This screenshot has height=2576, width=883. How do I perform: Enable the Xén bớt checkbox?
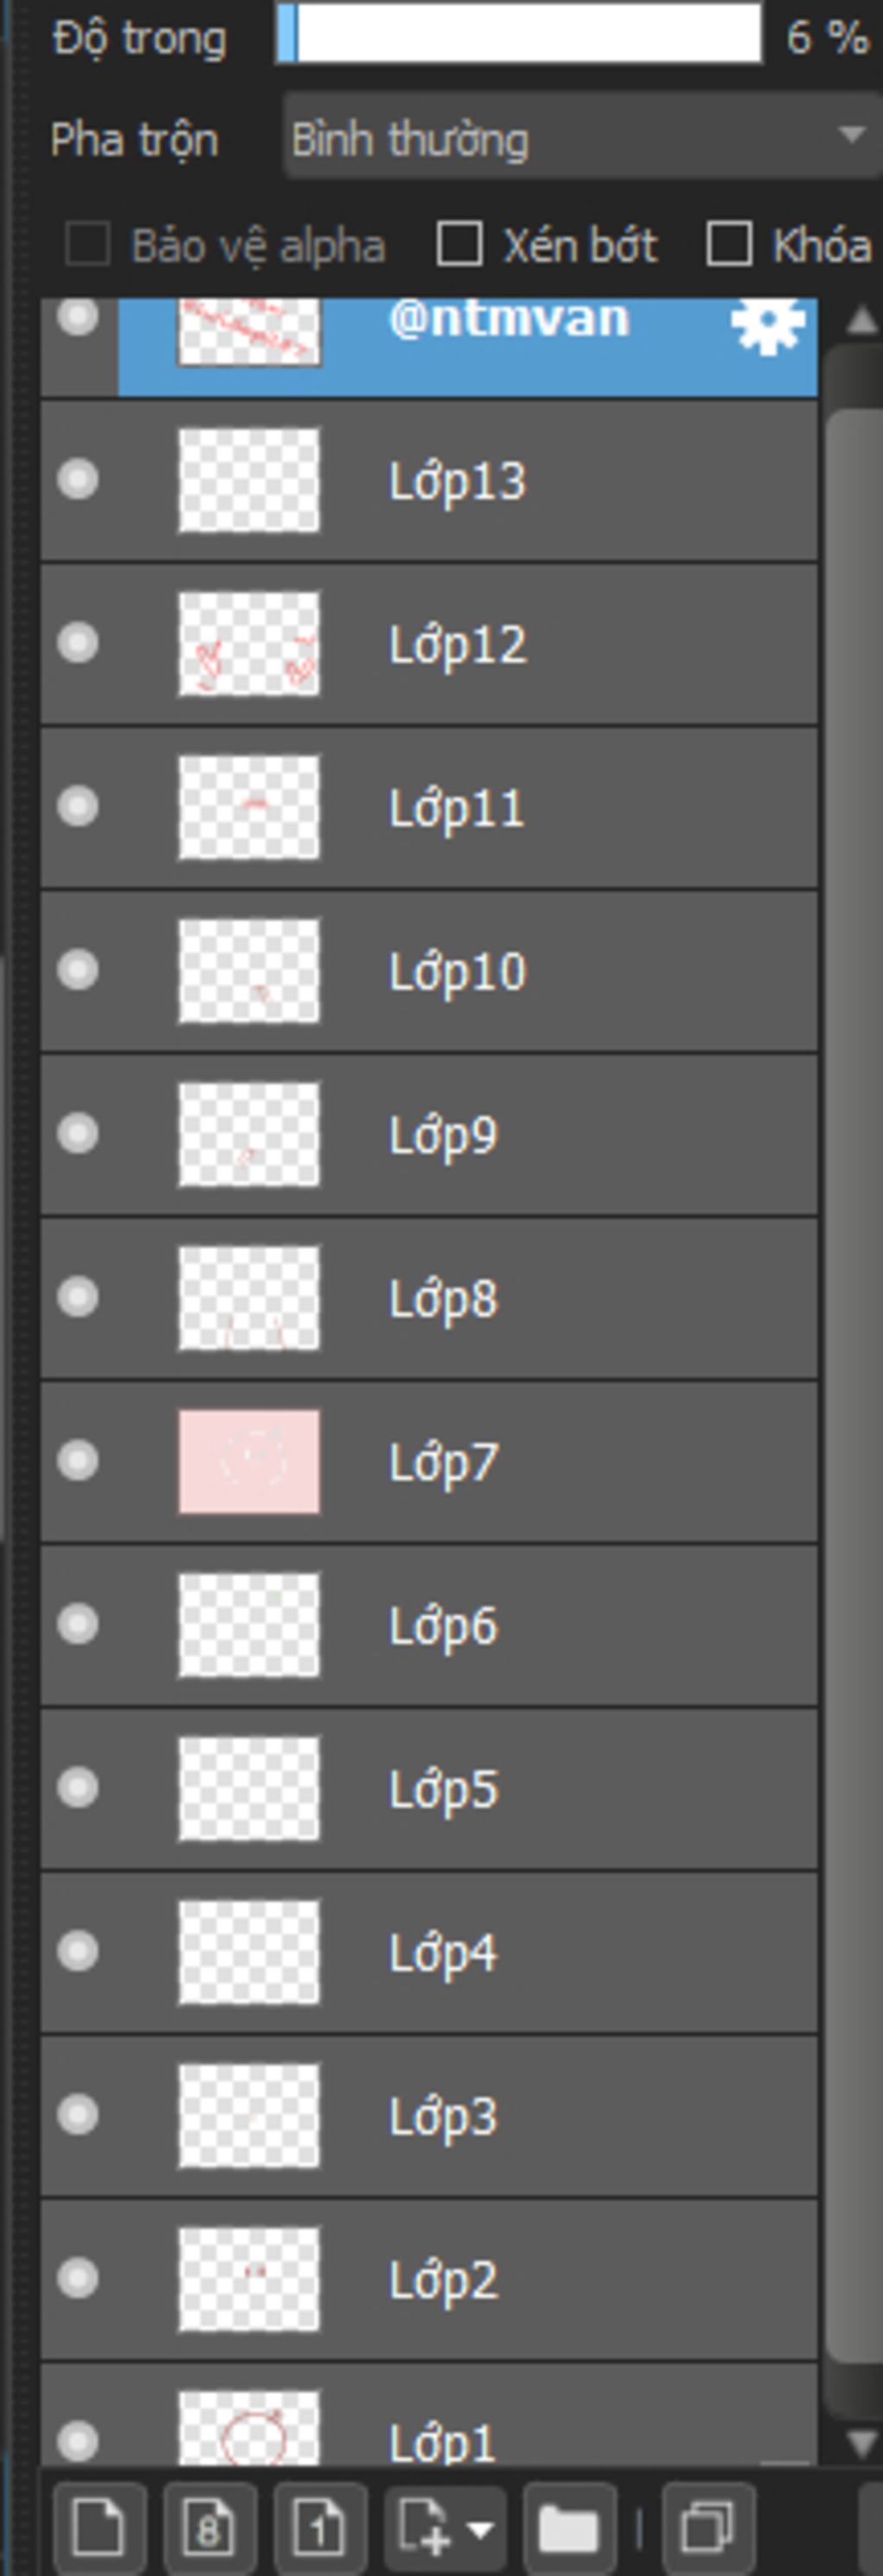[x=460, y=244]
